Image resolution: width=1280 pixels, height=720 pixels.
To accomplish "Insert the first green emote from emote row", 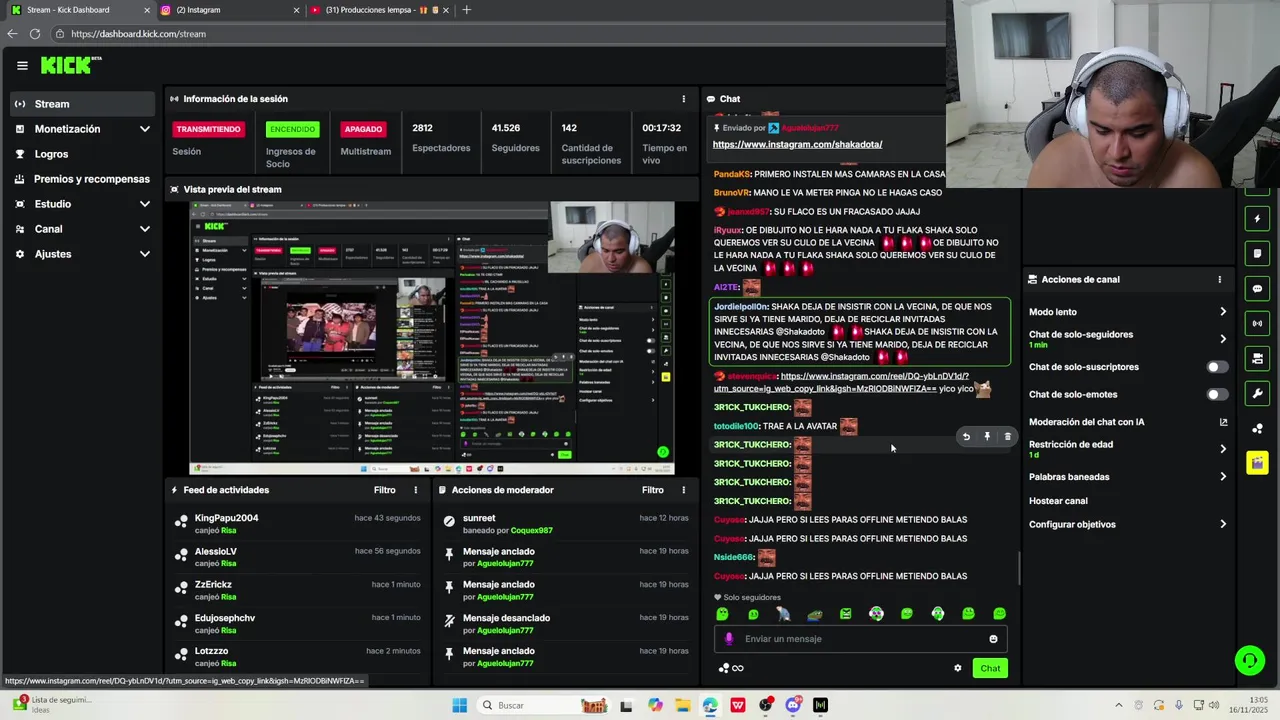I will coord(722,614).
